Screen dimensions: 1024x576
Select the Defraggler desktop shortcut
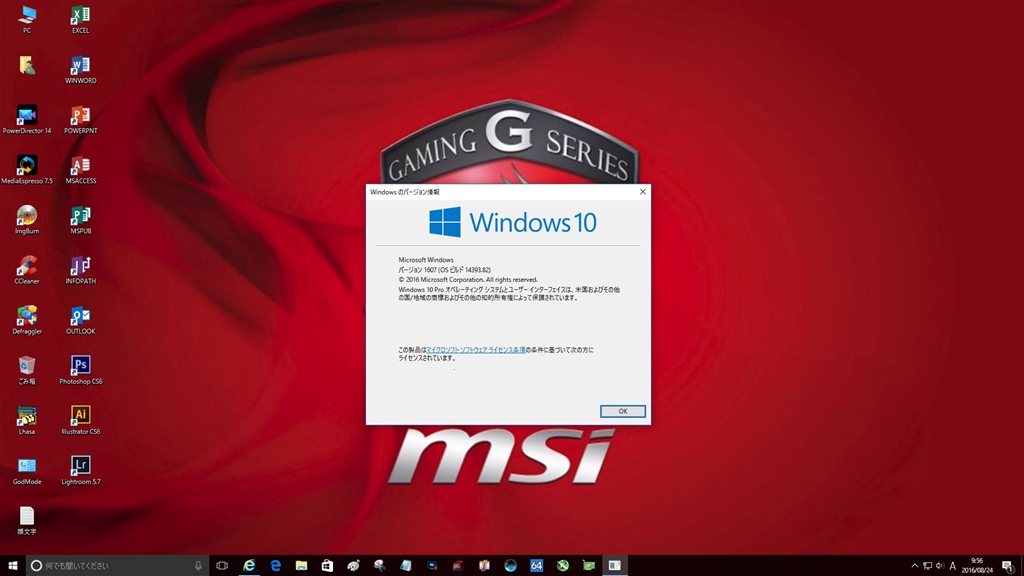click(x=27, y=321)
